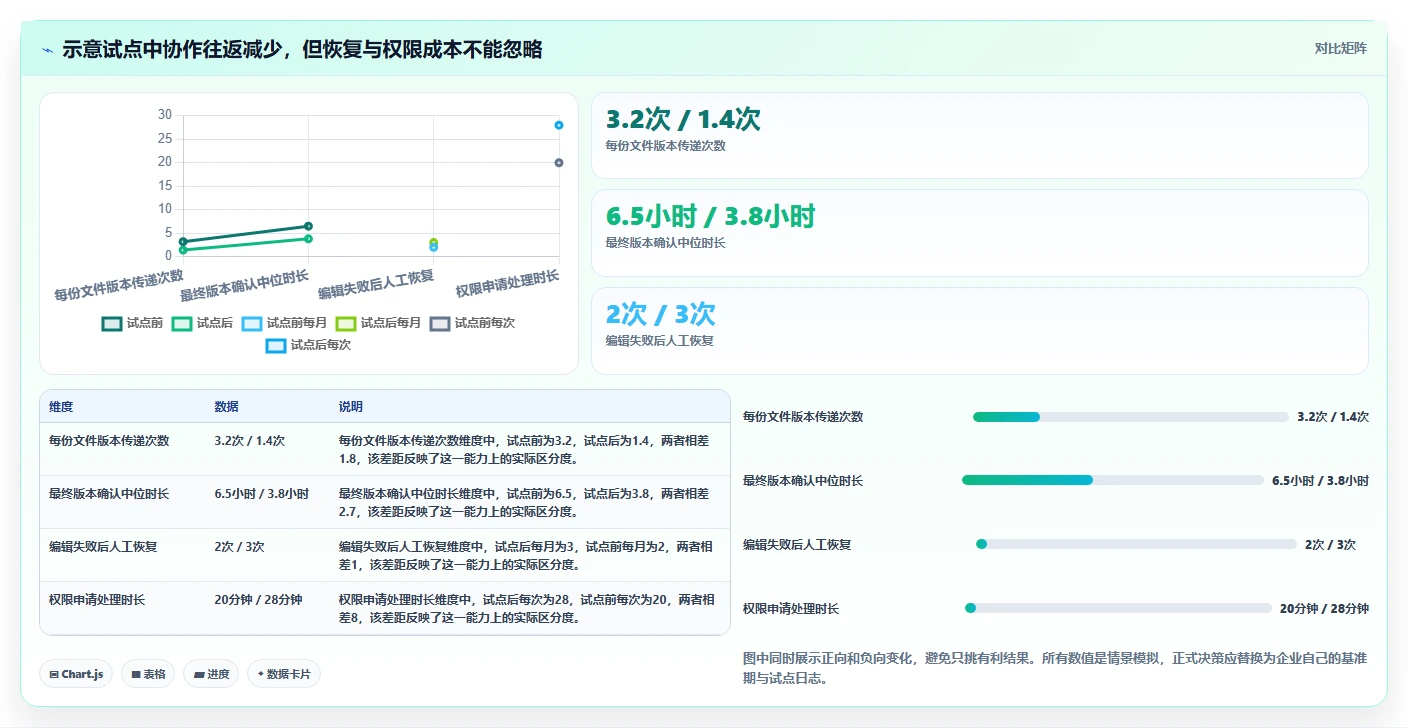Toggle the 试点后每月 legend series
The width and height of the screenshot is (1408, 728).
pos(379,323)
